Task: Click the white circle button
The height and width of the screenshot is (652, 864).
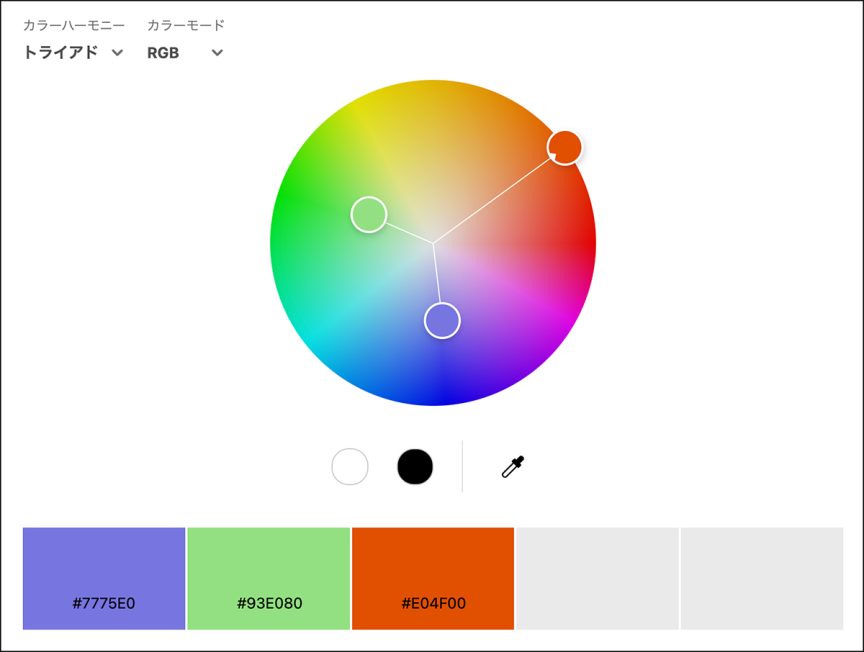Action: click(350, 467)
